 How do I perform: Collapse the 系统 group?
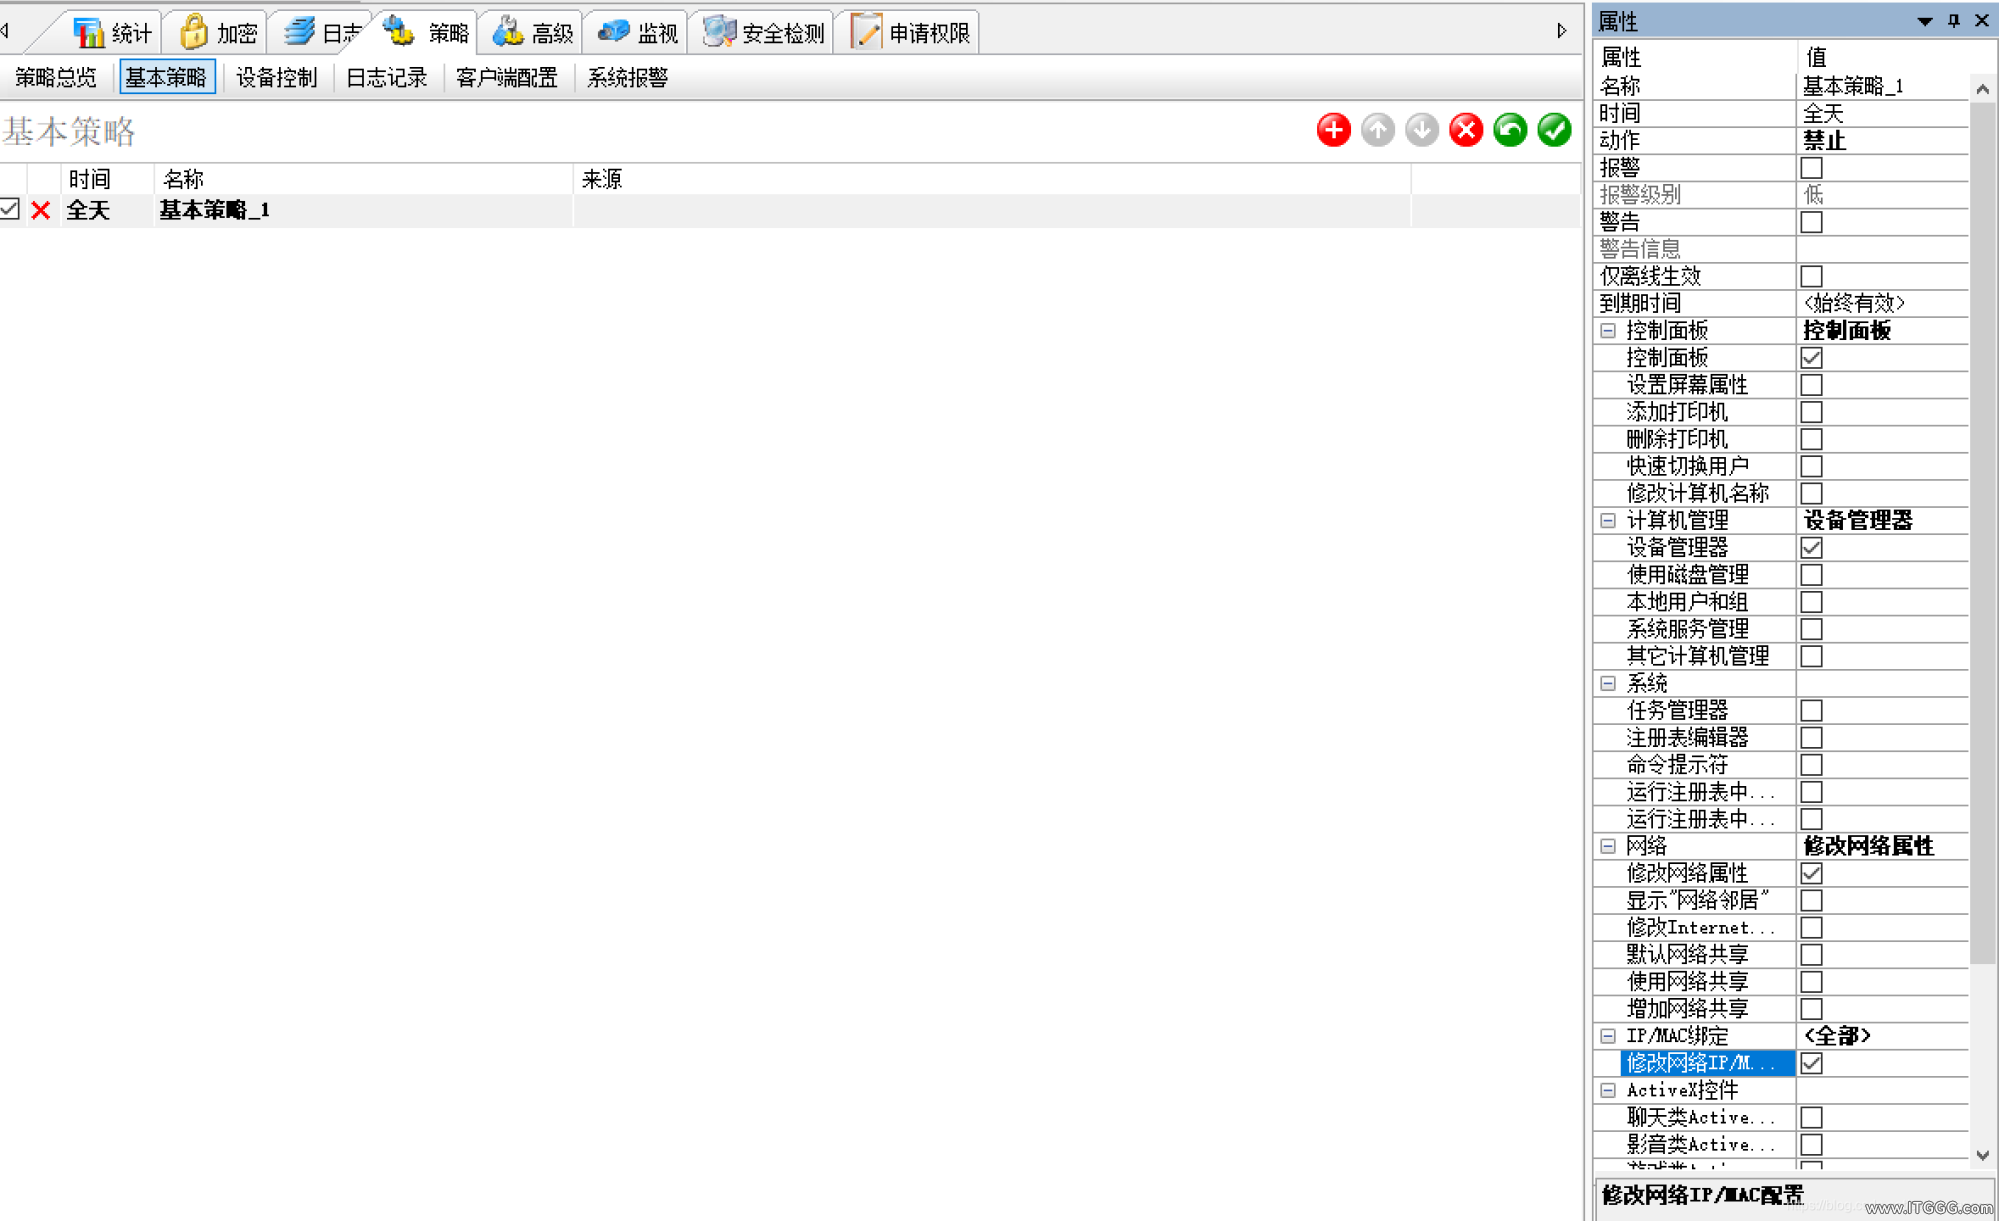pos(1608,683)
